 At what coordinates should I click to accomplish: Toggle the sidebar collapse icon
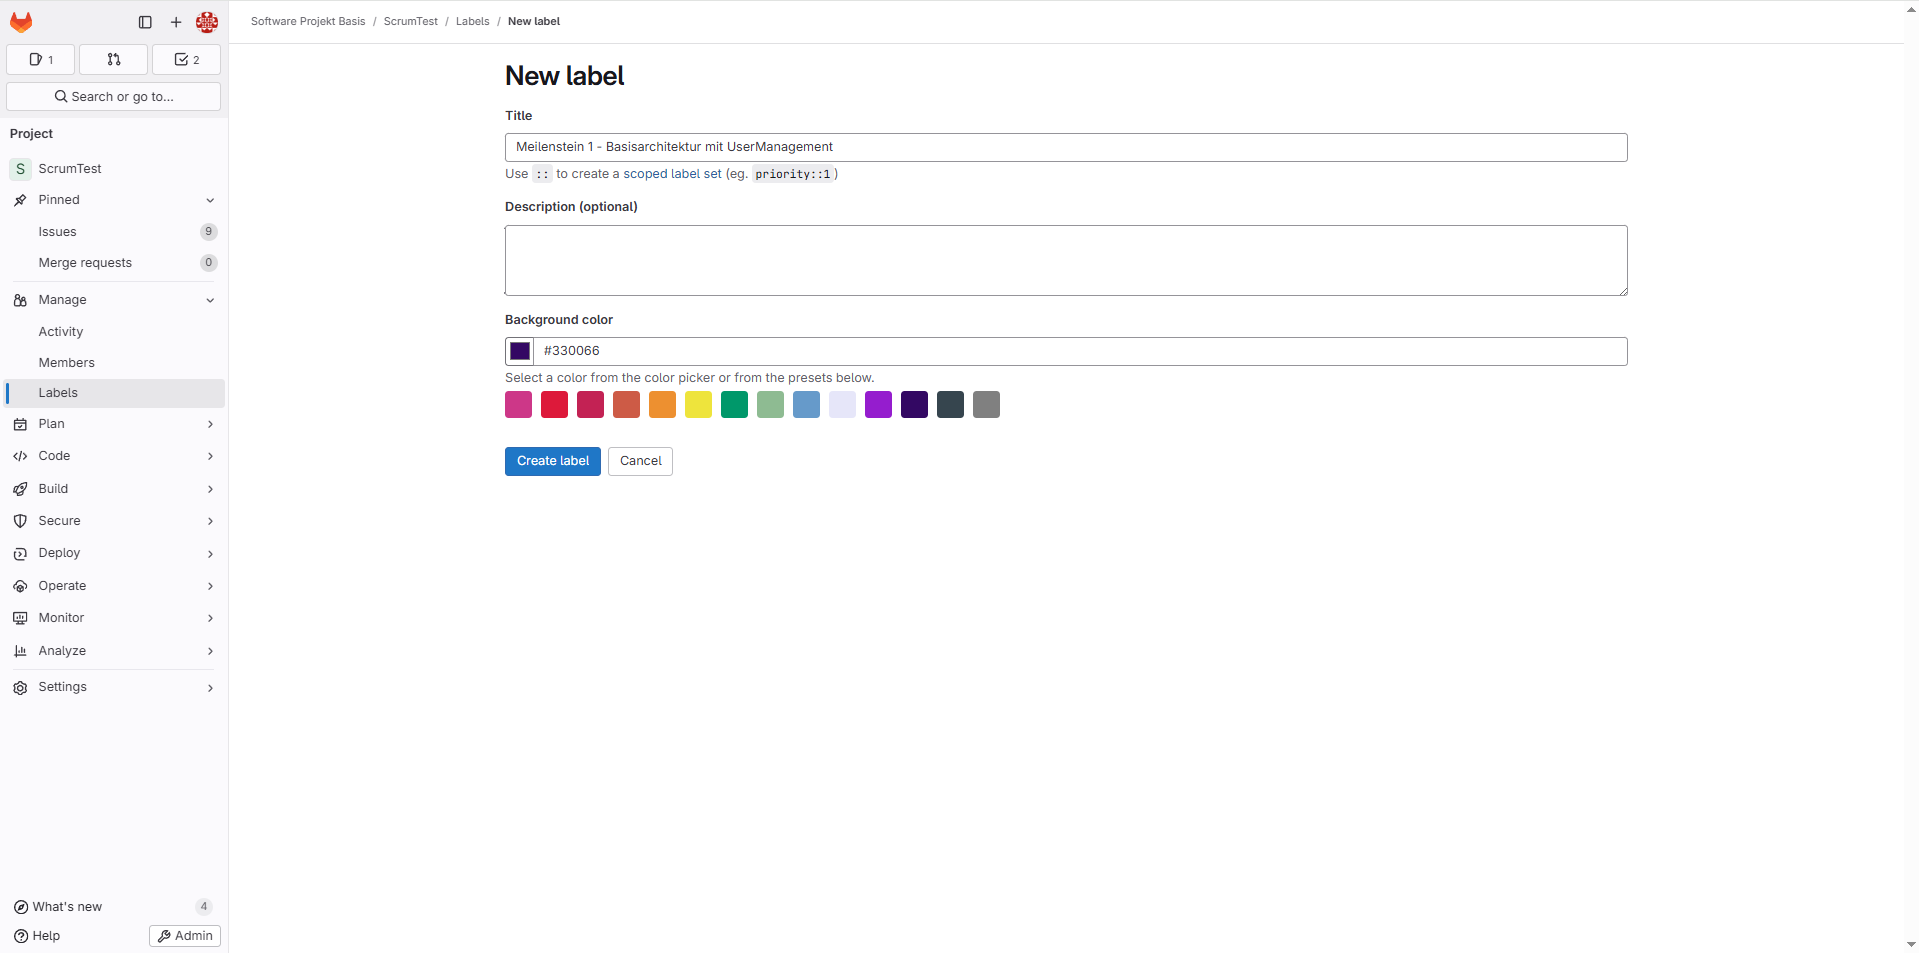[145, 22]
